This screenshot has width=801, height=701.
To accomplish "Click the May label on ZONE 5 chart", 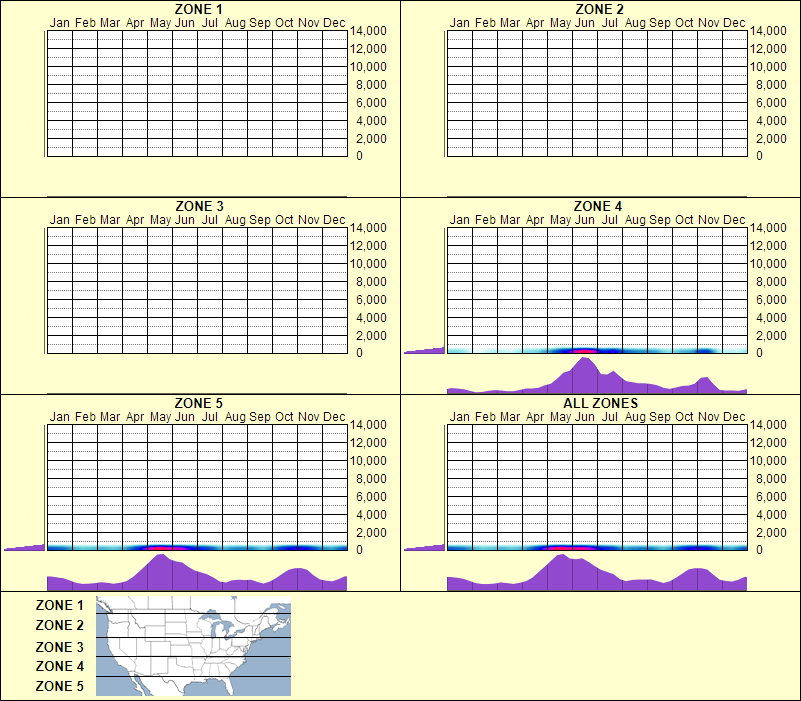I will click(x=160, y=417).
